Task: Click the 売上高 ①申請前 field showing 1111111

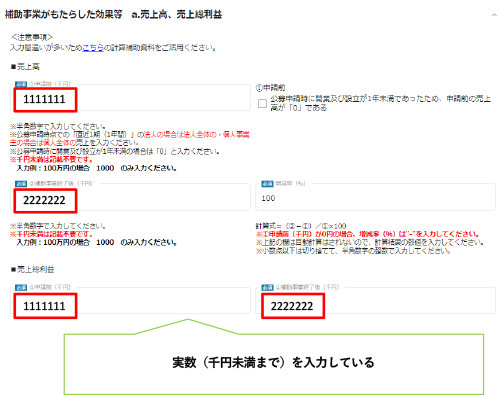Action: (130, 98)
